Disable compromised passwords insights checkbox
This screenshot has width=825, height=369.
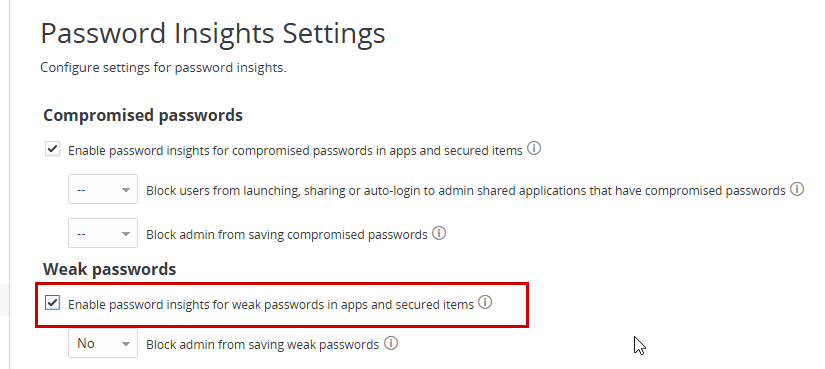click(53, 149)
